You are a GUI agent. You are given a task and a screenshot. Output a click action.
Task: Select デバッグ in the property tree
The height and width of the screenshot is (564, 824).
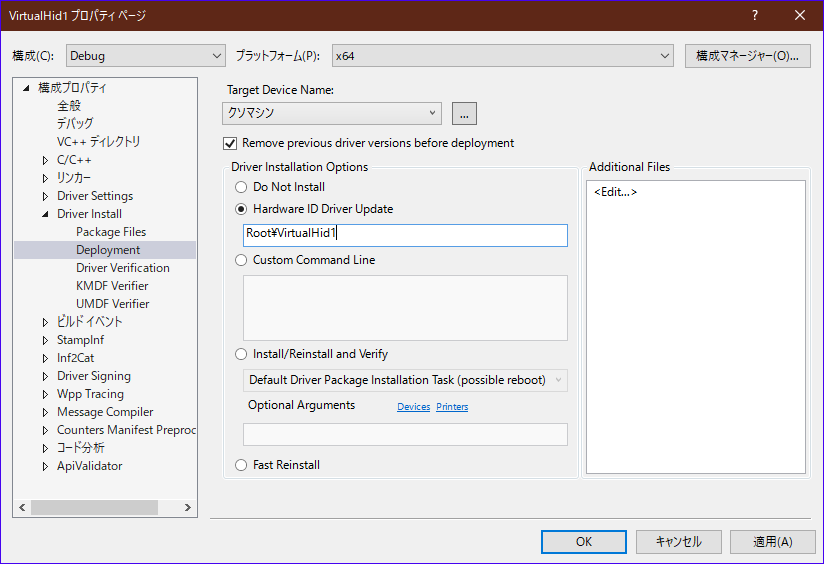(75, 124)
